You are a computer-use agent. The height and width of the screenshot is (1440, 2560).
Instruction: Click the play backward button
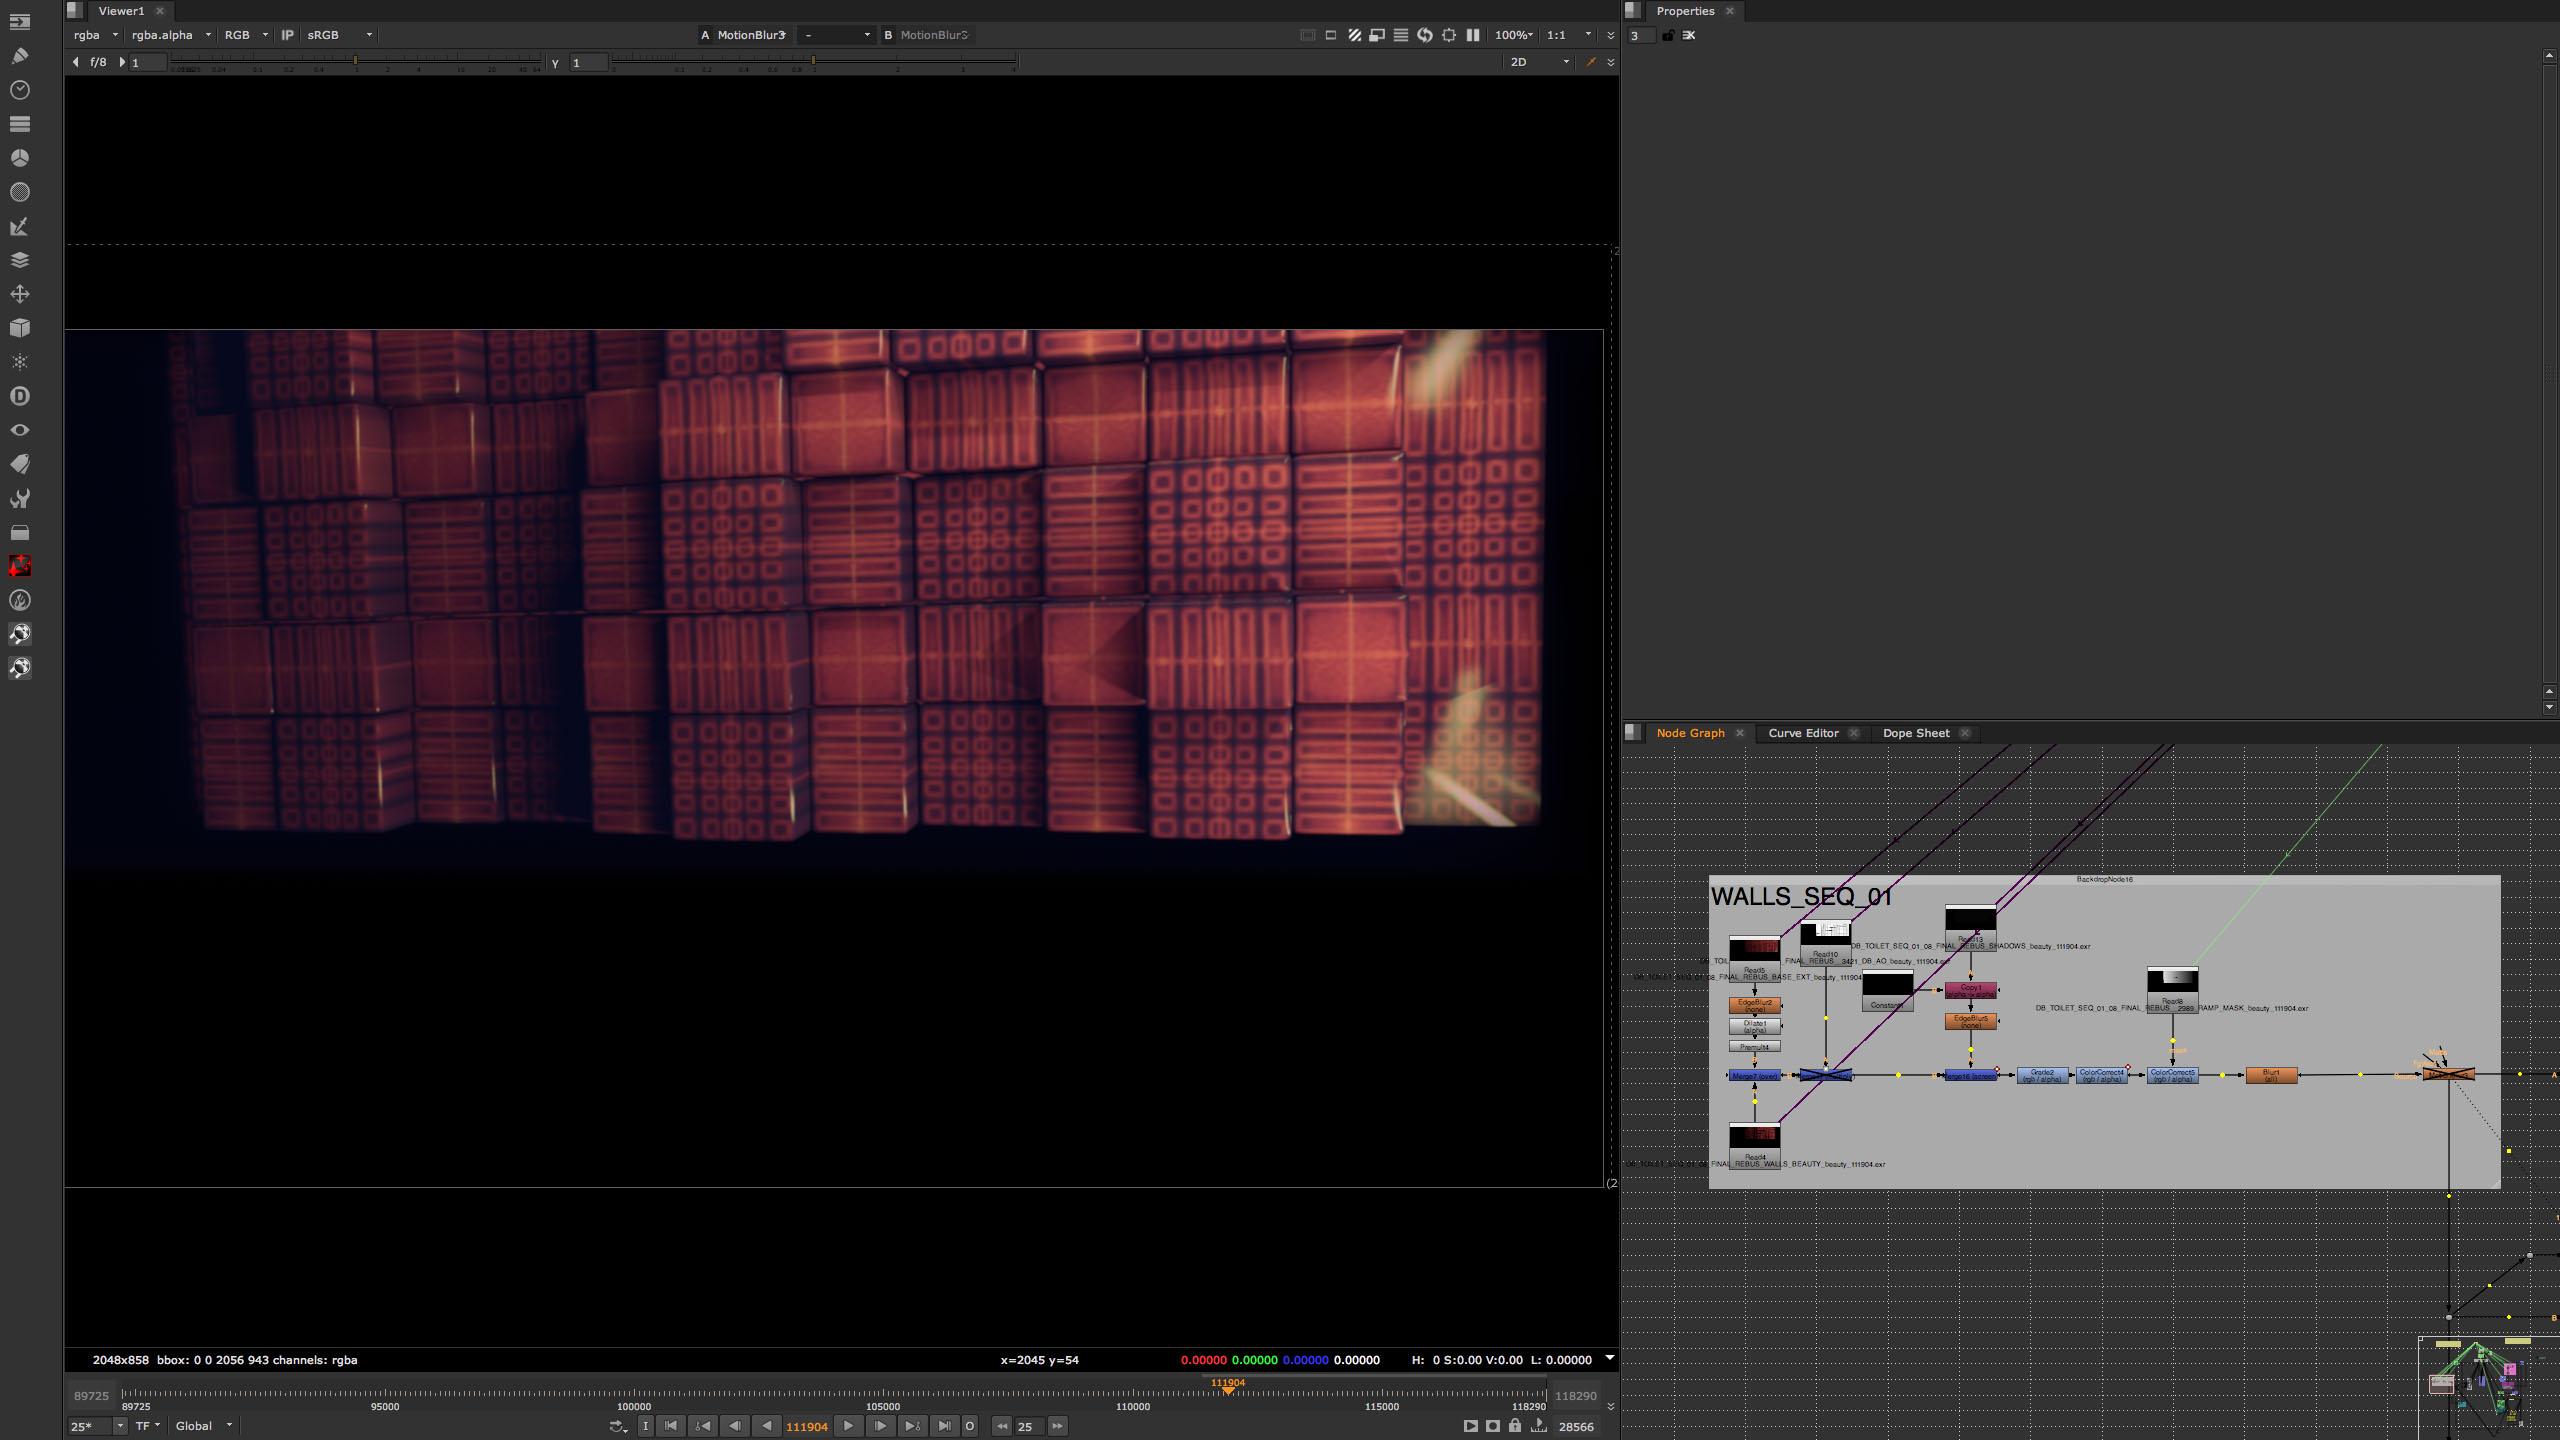pyautogui.click(x=767, y=1426)
